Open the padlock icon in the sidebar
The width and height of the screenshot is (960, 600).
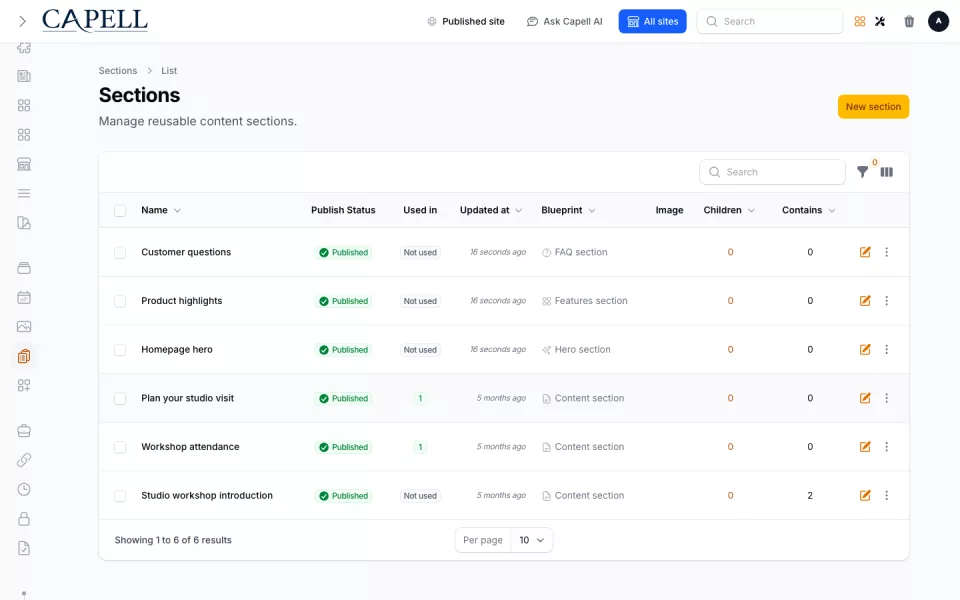point(24,519)
